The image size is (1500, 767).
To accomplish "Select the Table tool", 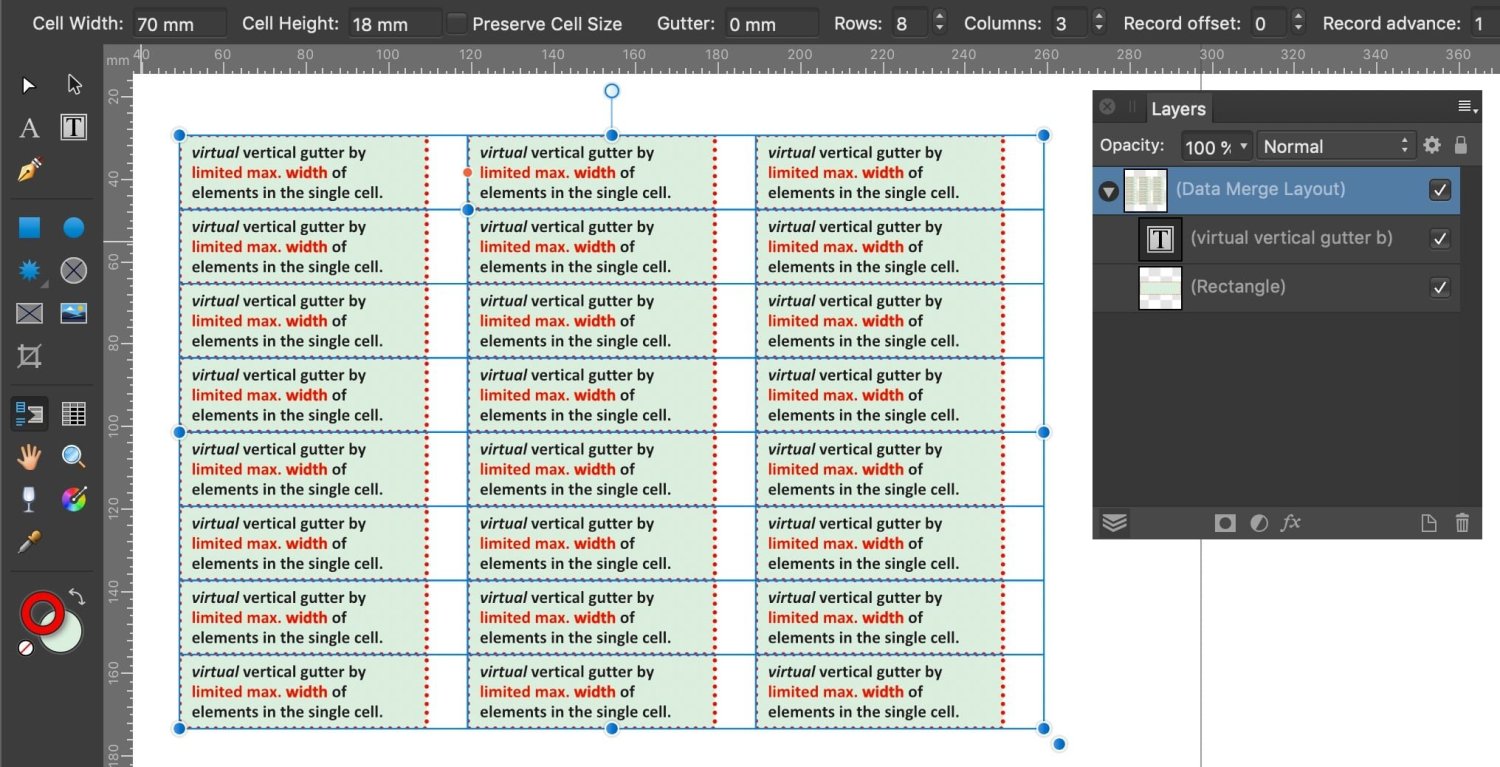I will [x=73, y=413].
